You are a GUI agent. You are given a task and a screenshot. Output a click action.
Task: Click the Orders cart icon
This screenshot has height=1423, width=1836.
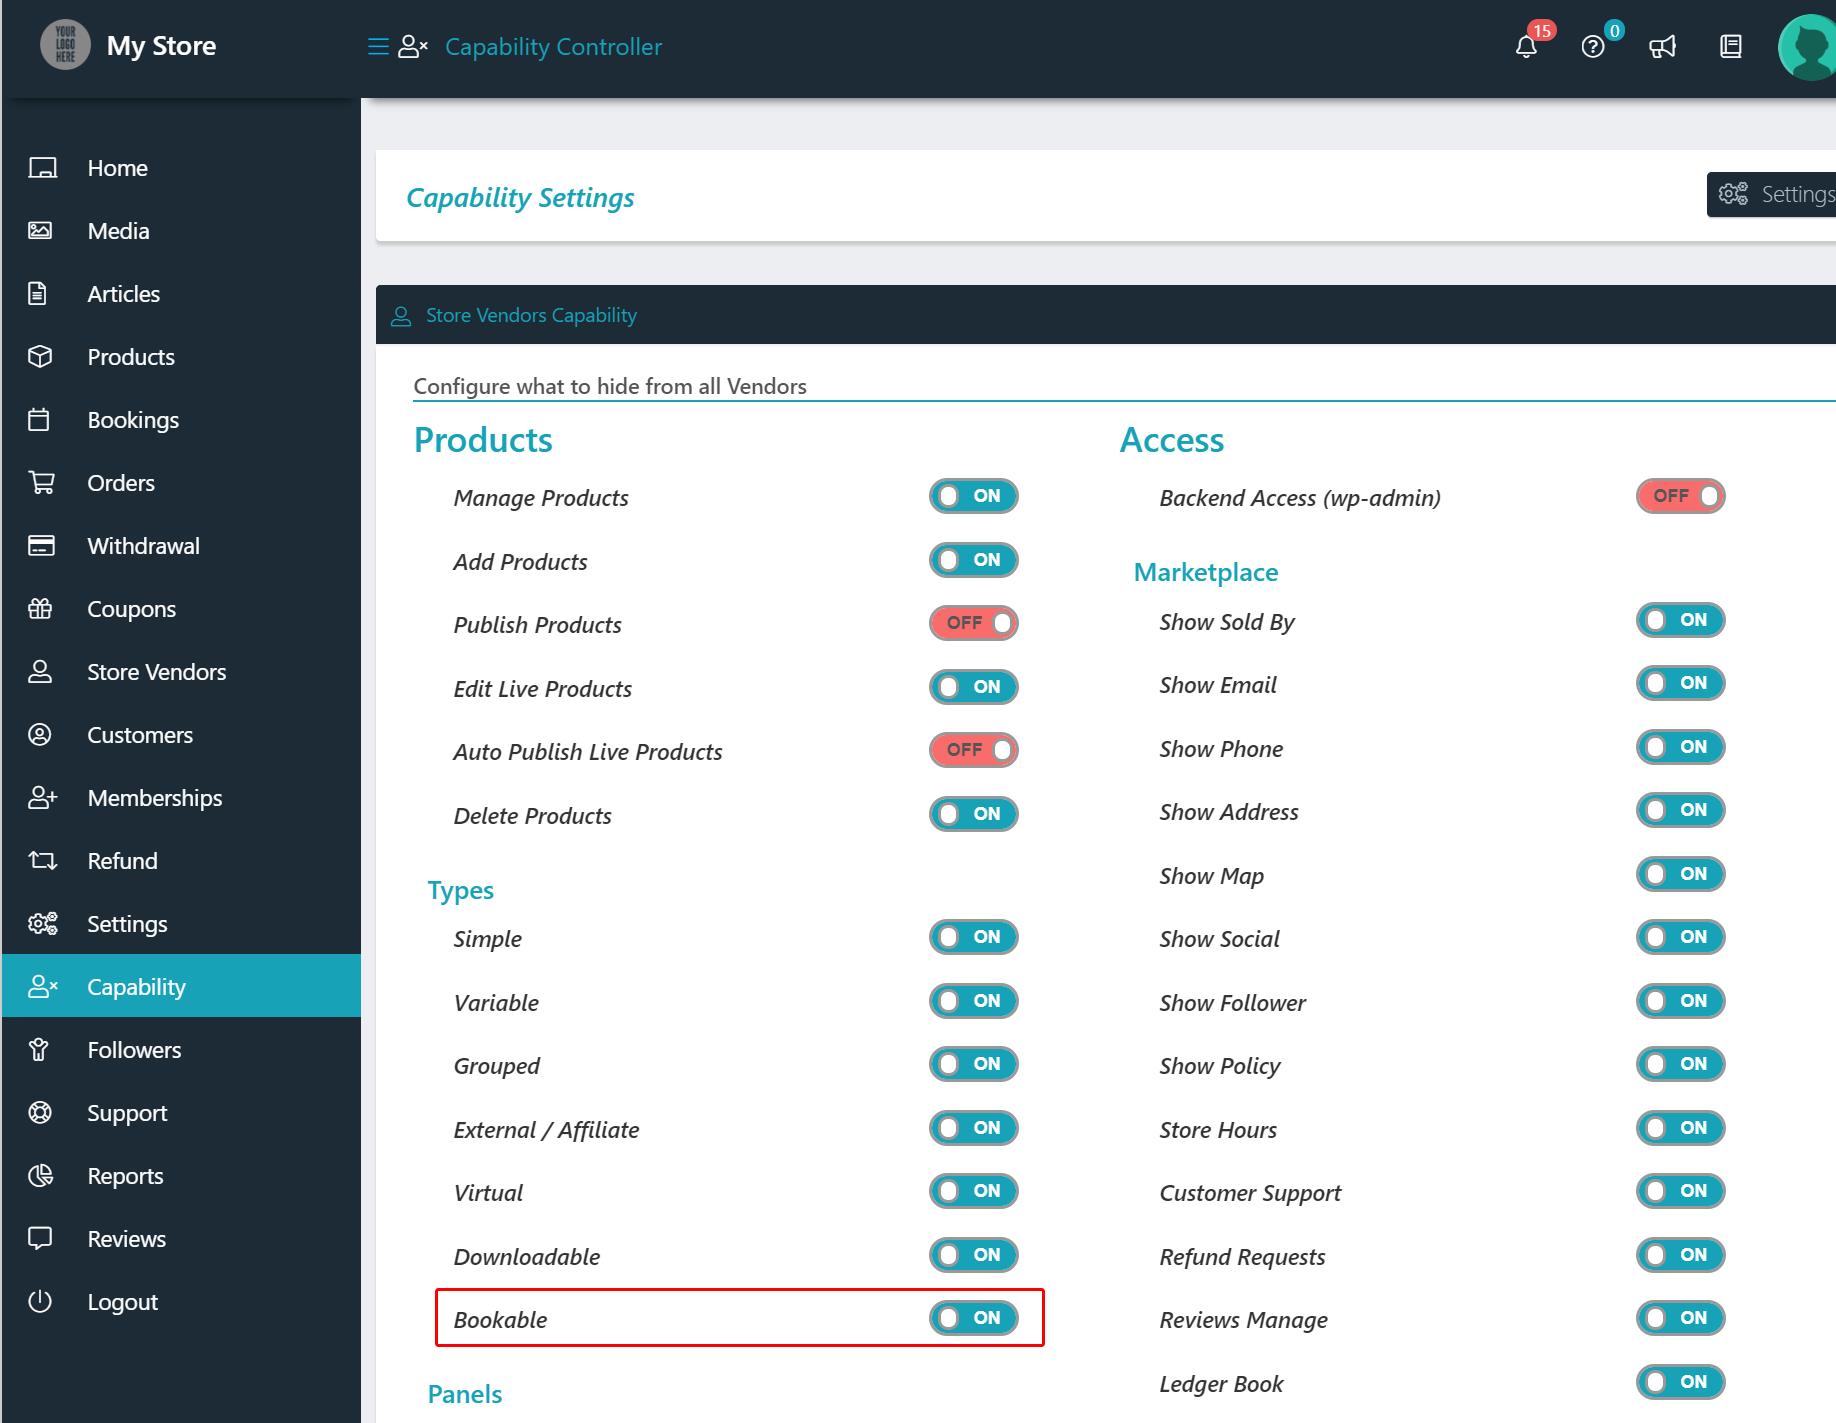point(41,483)
